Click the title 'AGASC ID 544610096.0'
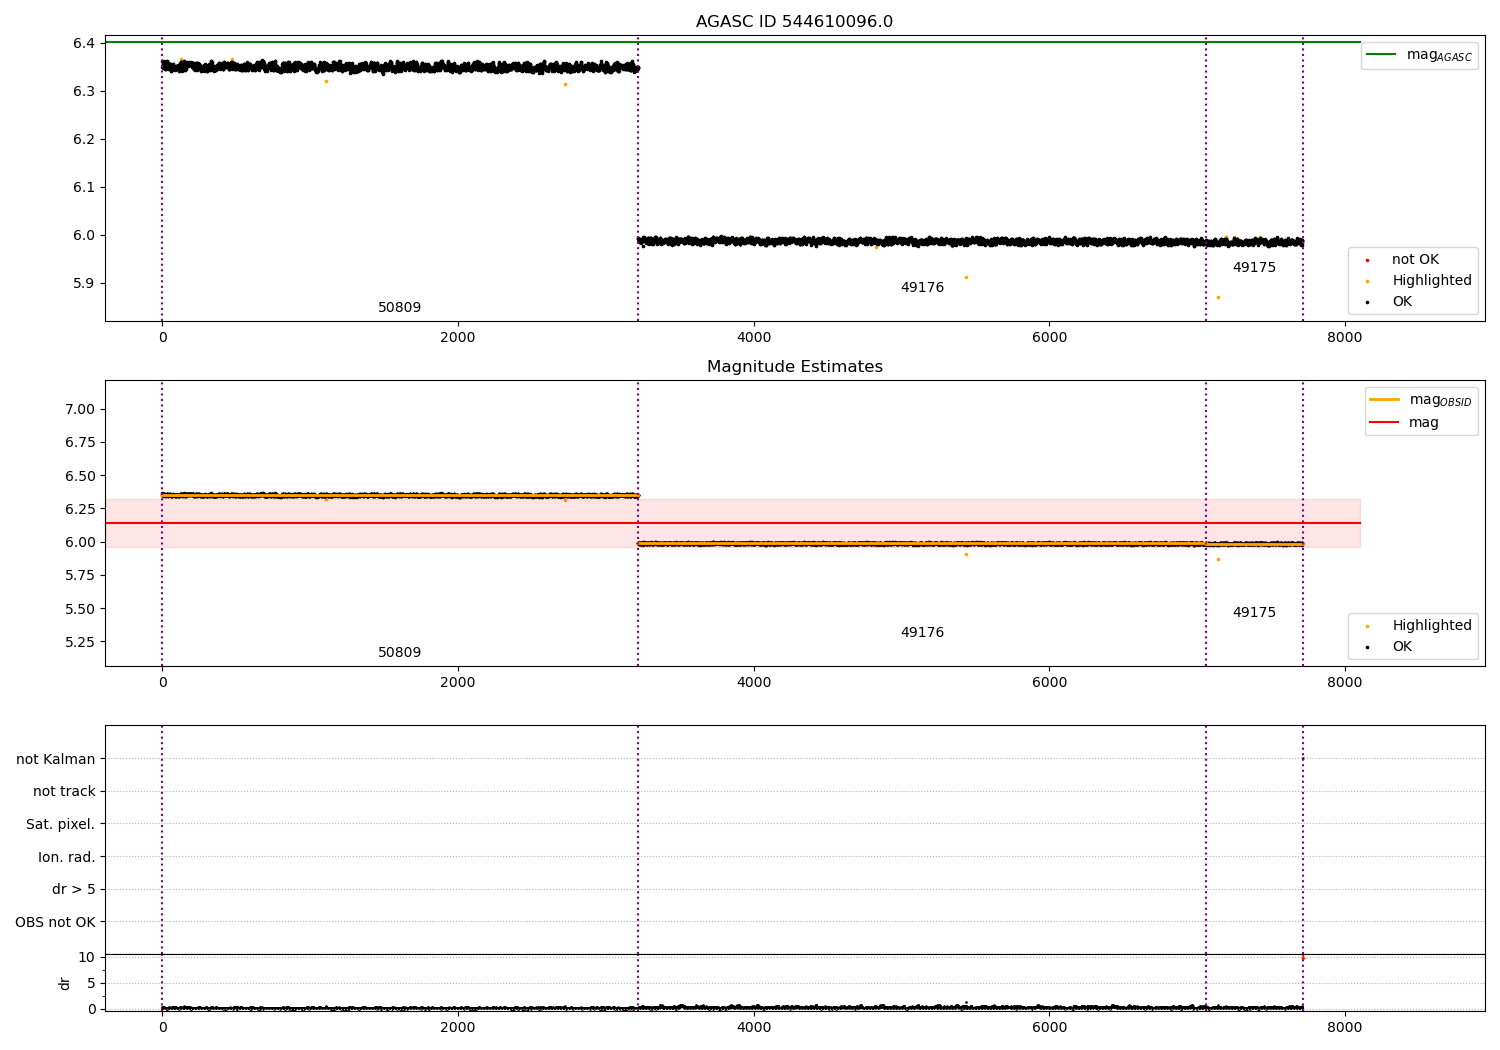 click(794, 22)
